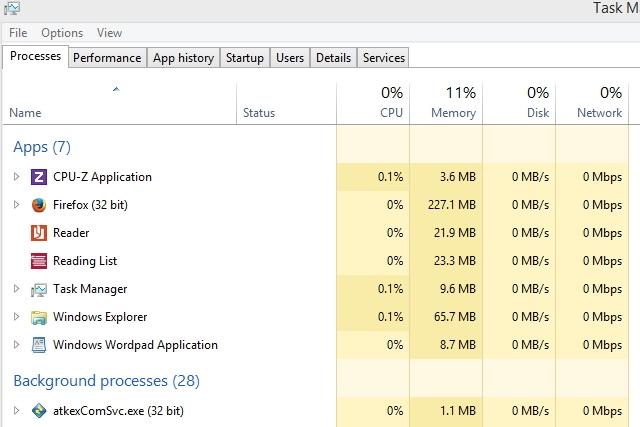
Task: Click the Windows Explorer folder icon
Action: (x=39, y=317)
